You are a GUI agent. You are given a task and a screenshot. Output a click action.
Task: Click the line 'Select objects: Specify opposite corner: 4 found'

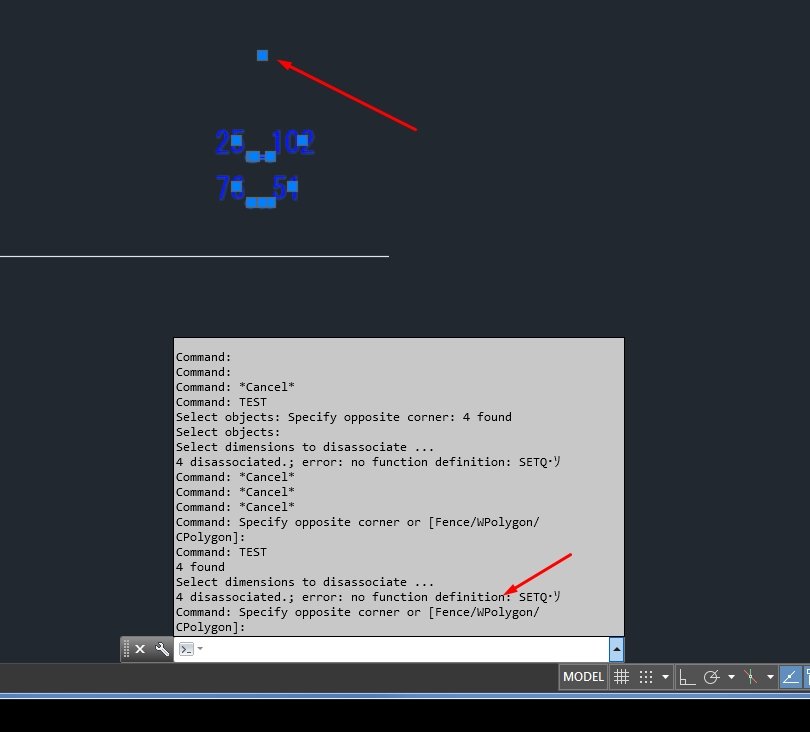click(x=344, y=417)
